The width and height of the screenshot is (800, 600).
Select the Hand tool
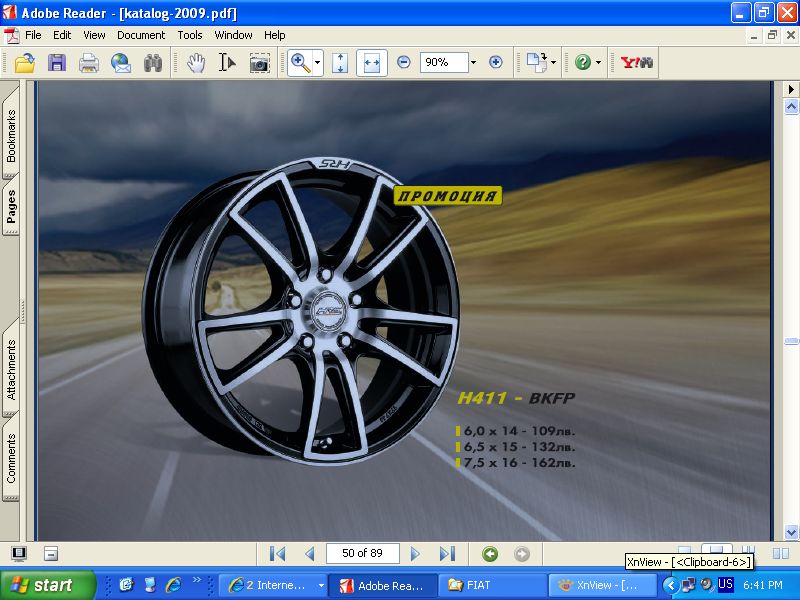196,62
